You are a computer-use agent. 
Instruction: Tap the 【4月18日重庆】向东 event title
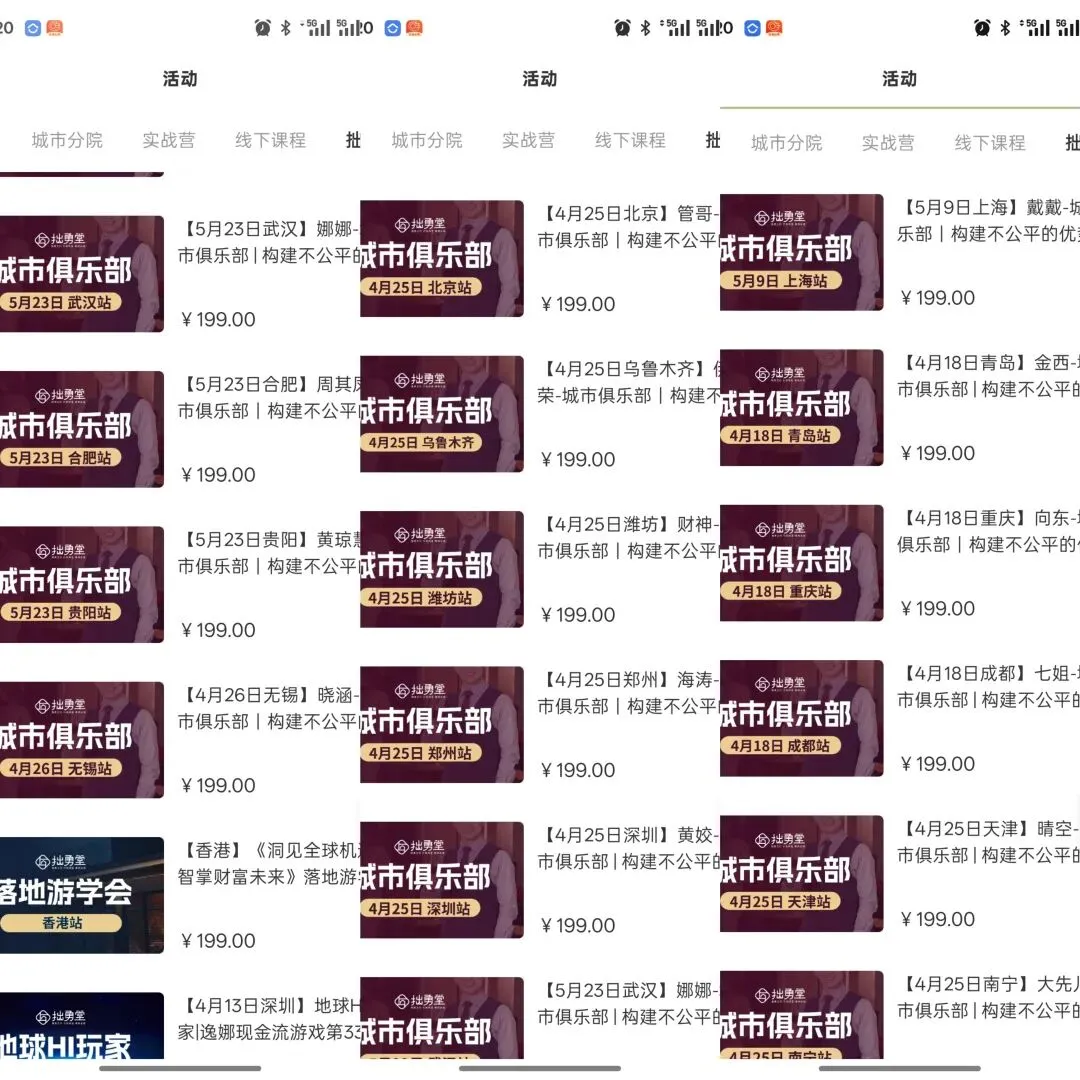(x=988, y=531)
